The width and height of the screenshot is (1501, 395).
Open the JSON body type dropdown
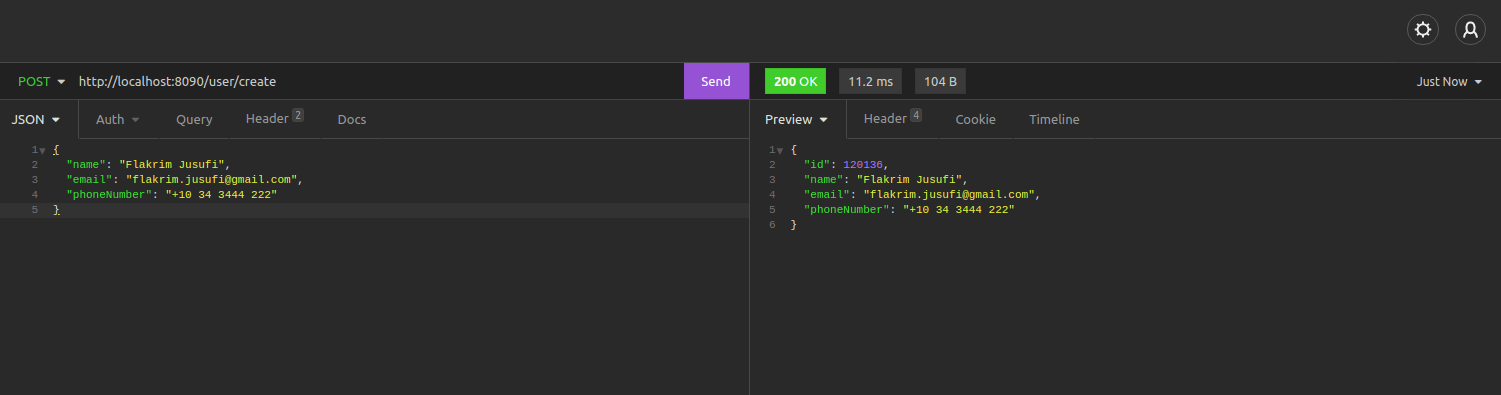(36, 119)
